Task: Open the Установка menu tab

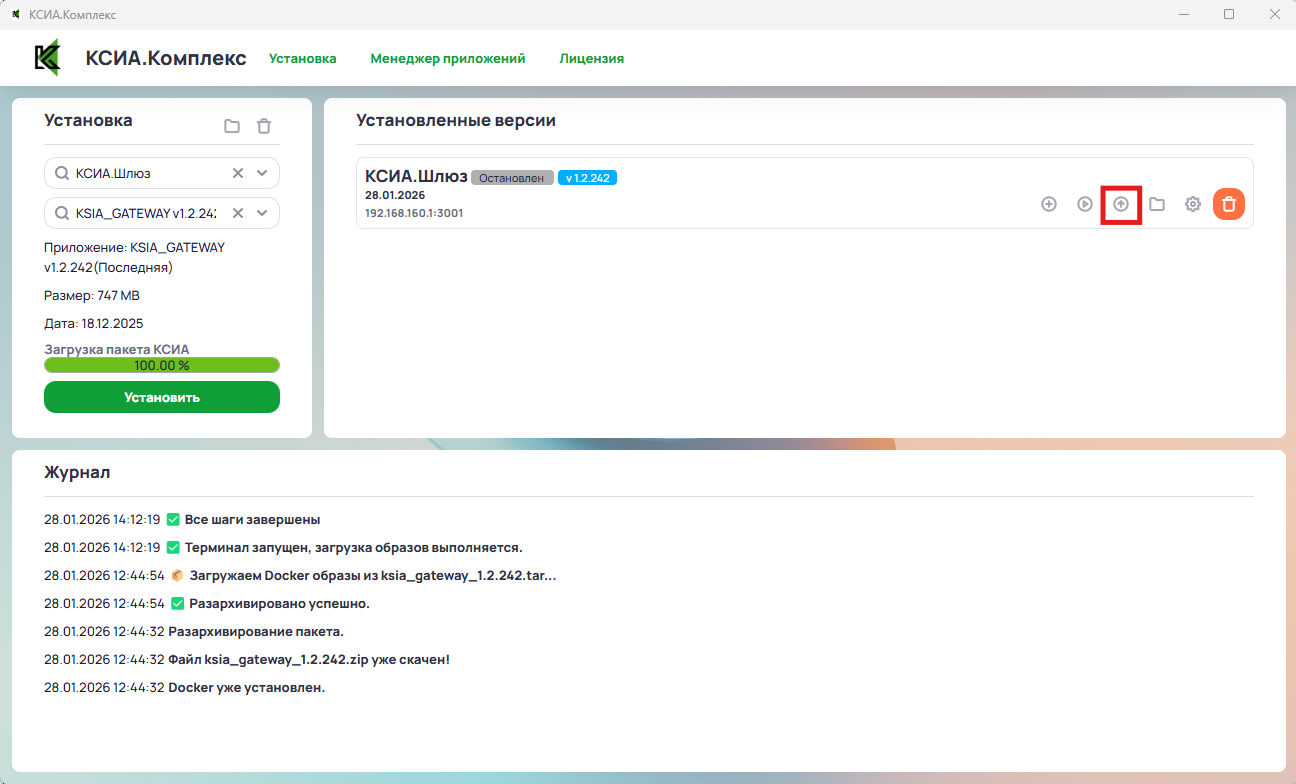Action: click(x=302, y=59)
